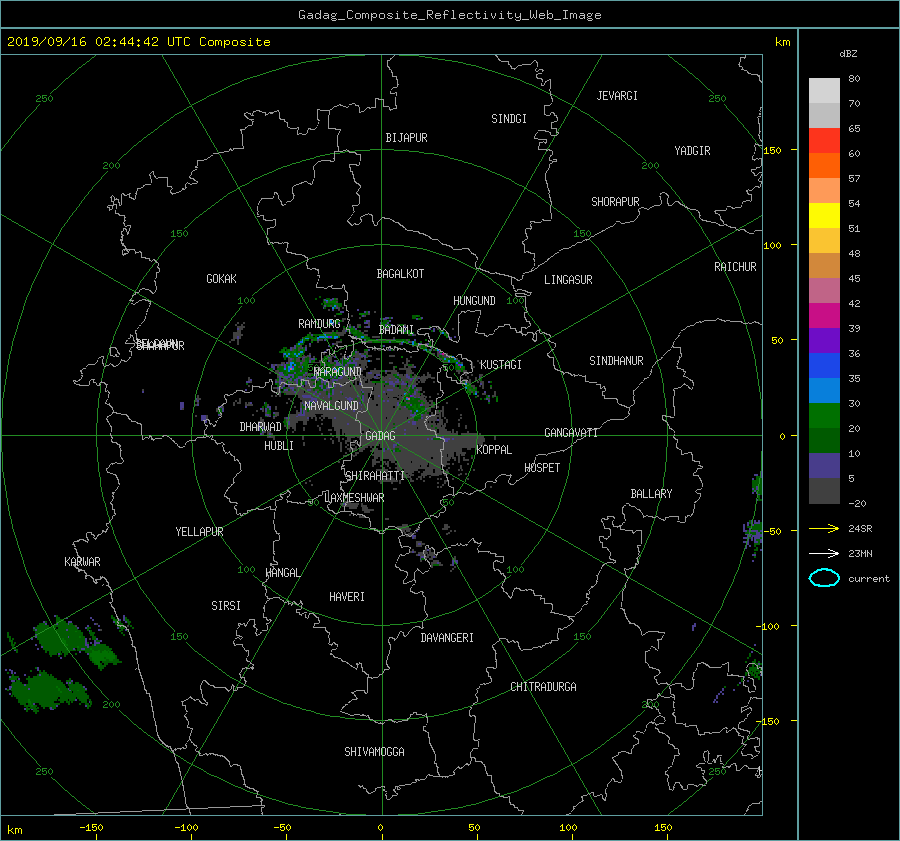
Task: Click the '23MN' legend label
Action: click(x=860, y=553)
